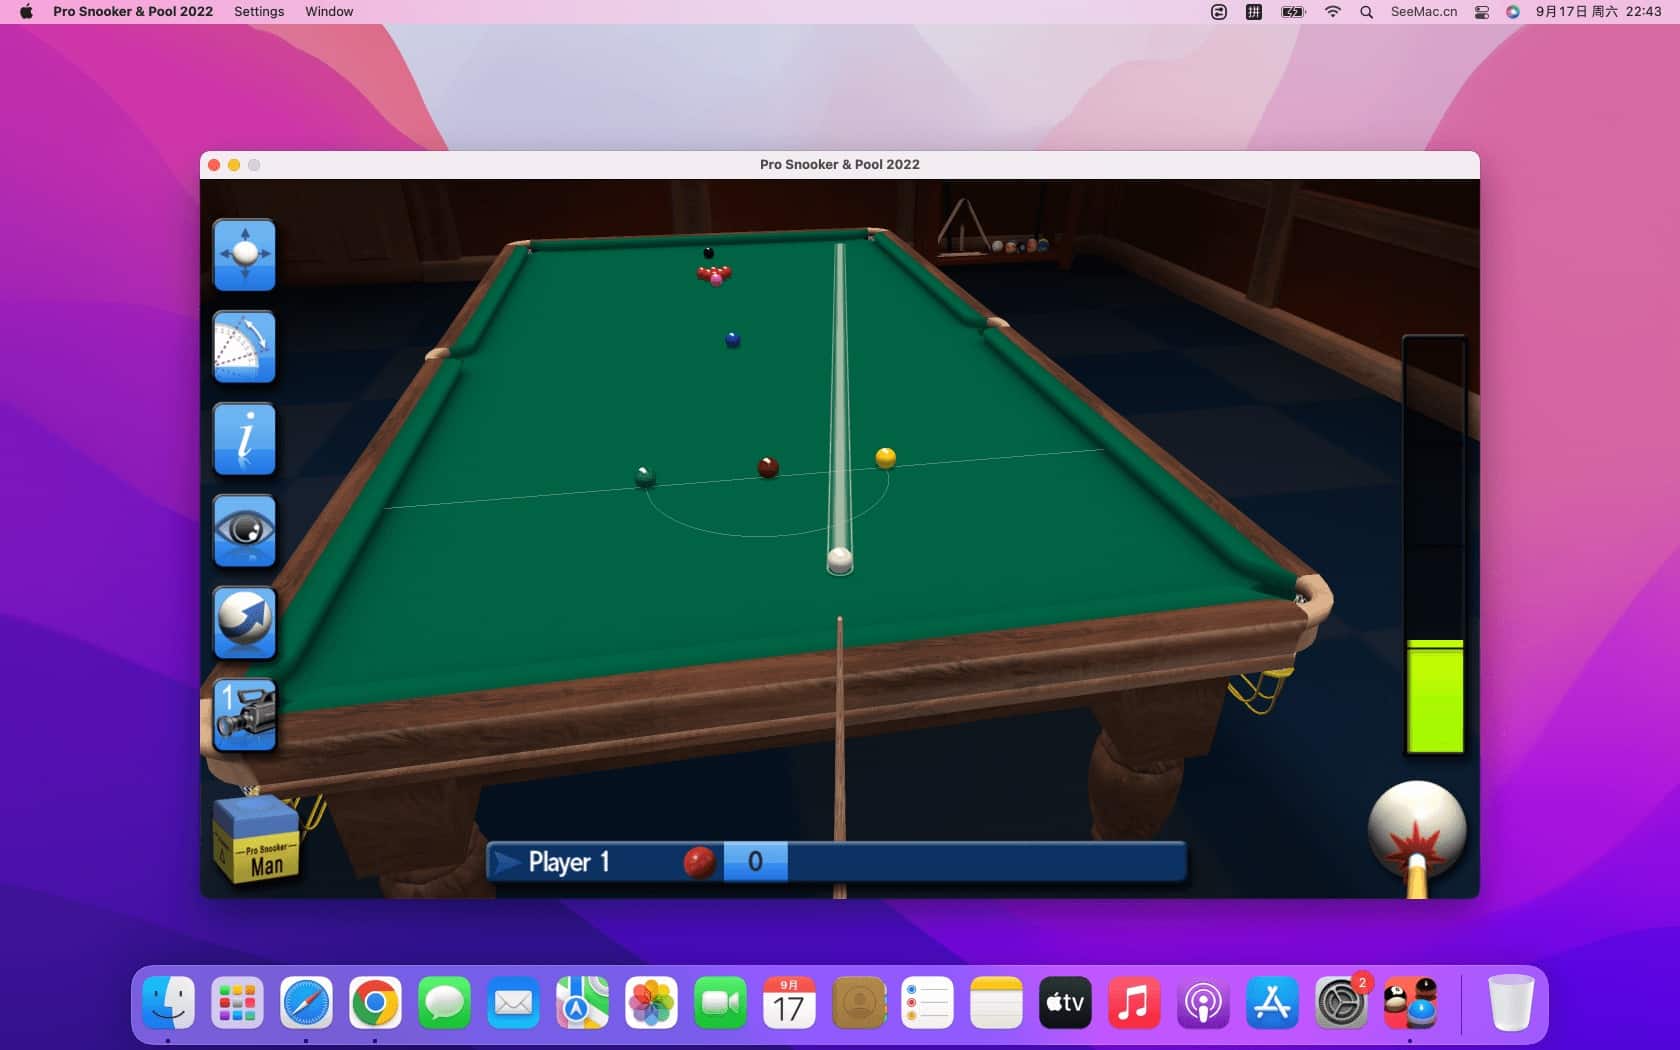This screenshot has width=1680, height=1050.
Task: Open the battery status menu
Action: point(1293,12)
